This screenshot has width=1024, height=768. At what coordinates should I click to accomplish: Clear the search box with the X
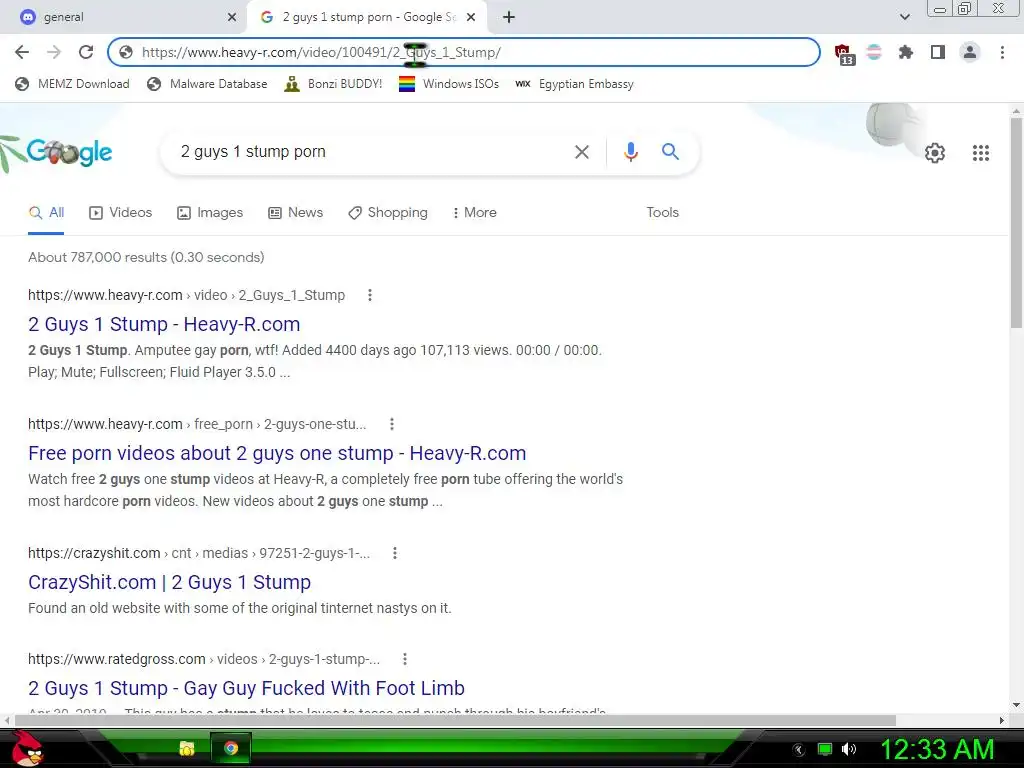click(x=581, y=152)
